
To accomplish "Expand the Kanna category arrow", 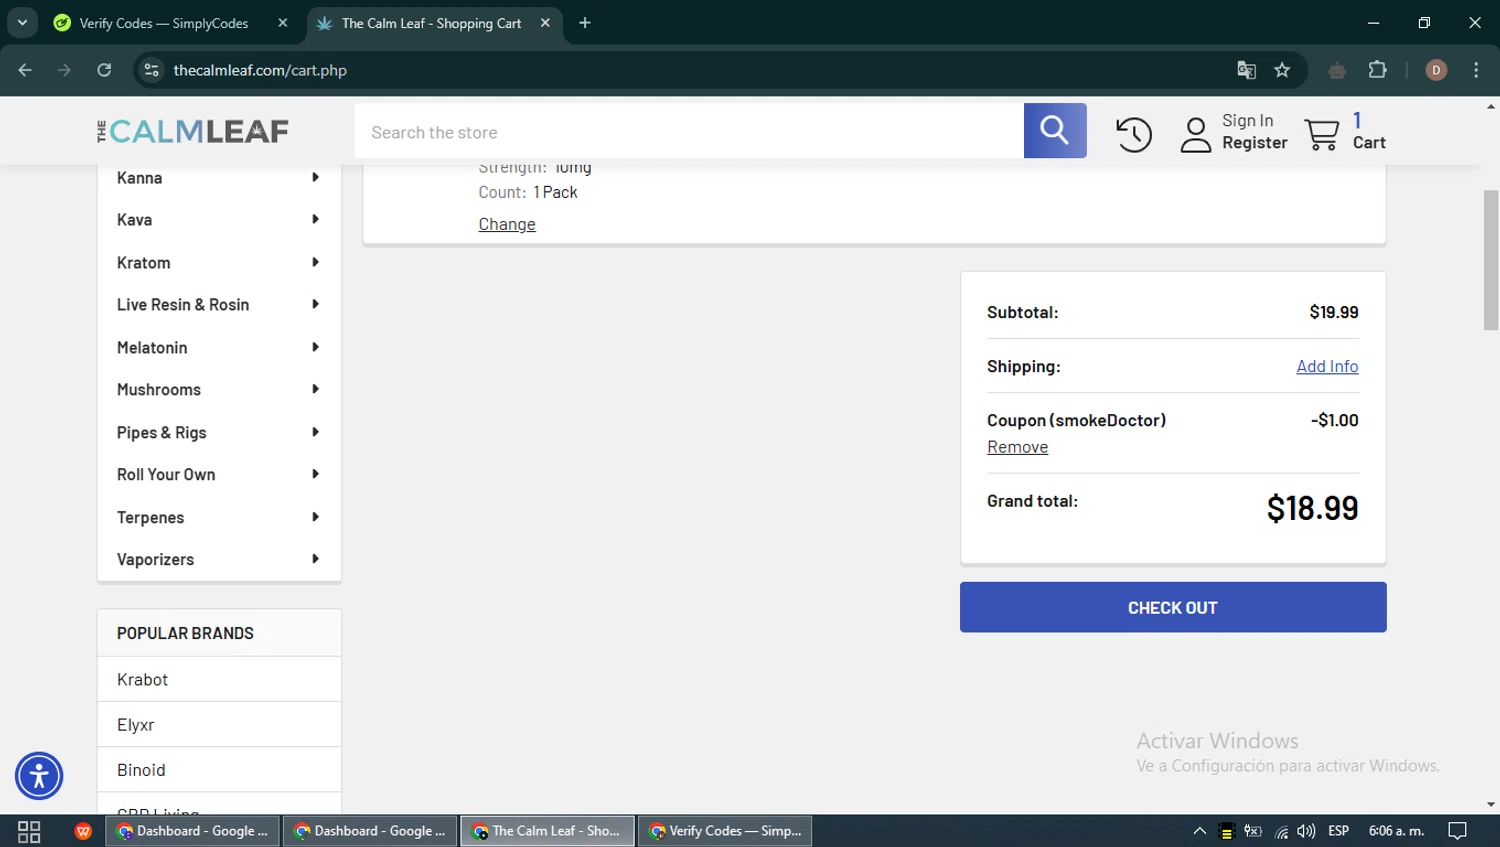I will coord(315,177).
